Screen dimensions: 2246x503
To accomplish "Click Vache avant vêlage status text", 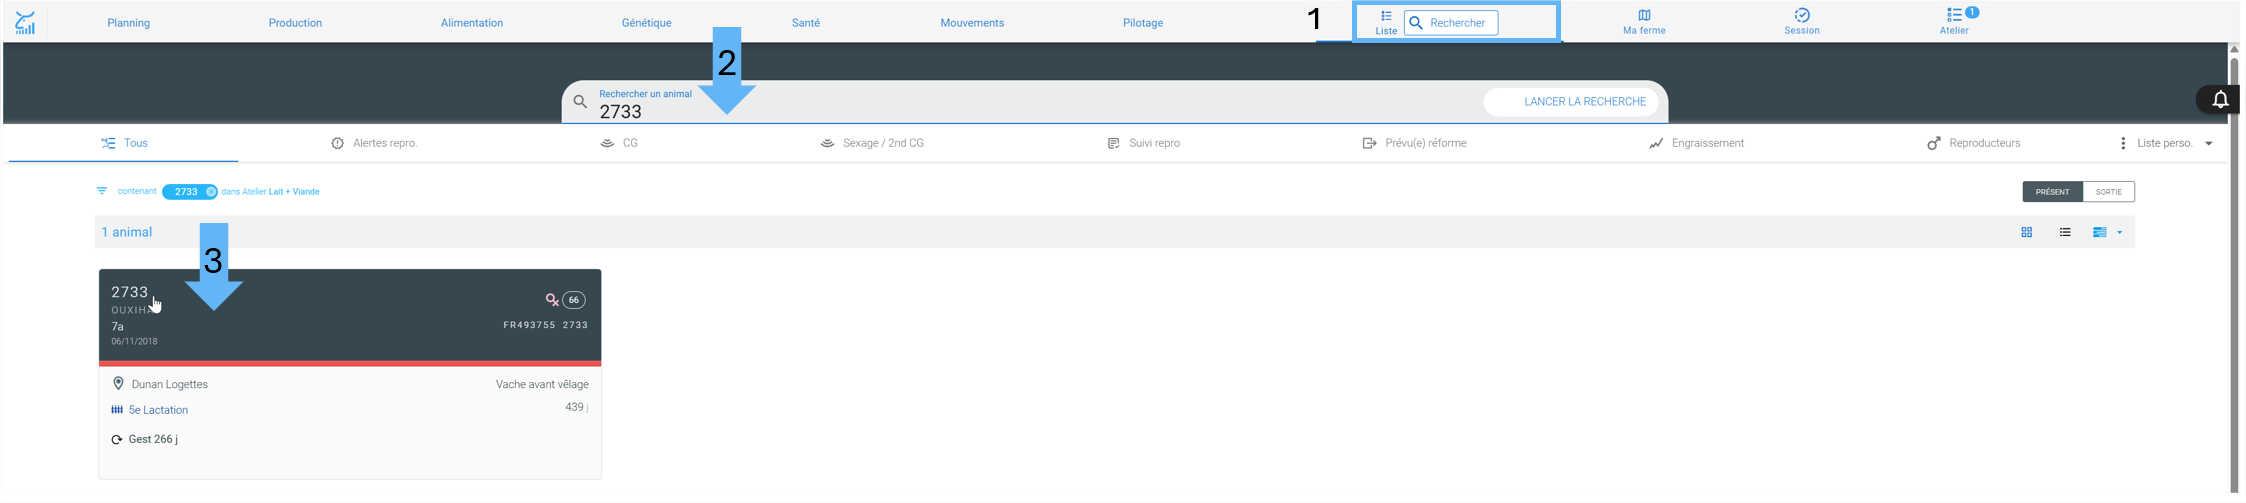I will click(x=542, y=384).
